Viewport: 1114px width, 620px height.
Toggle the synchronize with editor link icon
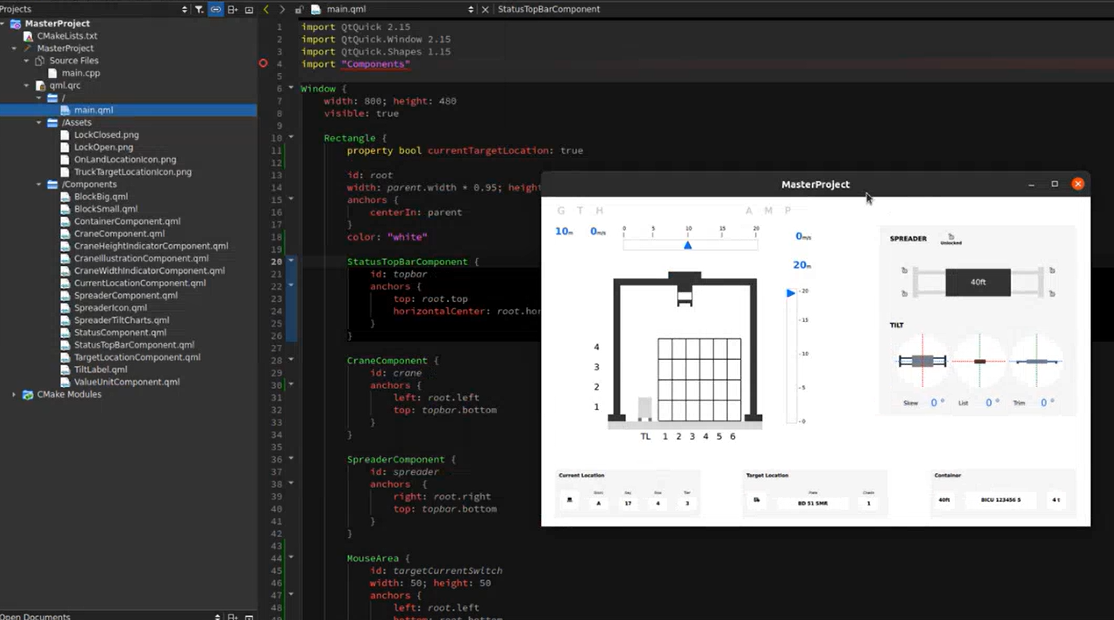coord(216,9)
